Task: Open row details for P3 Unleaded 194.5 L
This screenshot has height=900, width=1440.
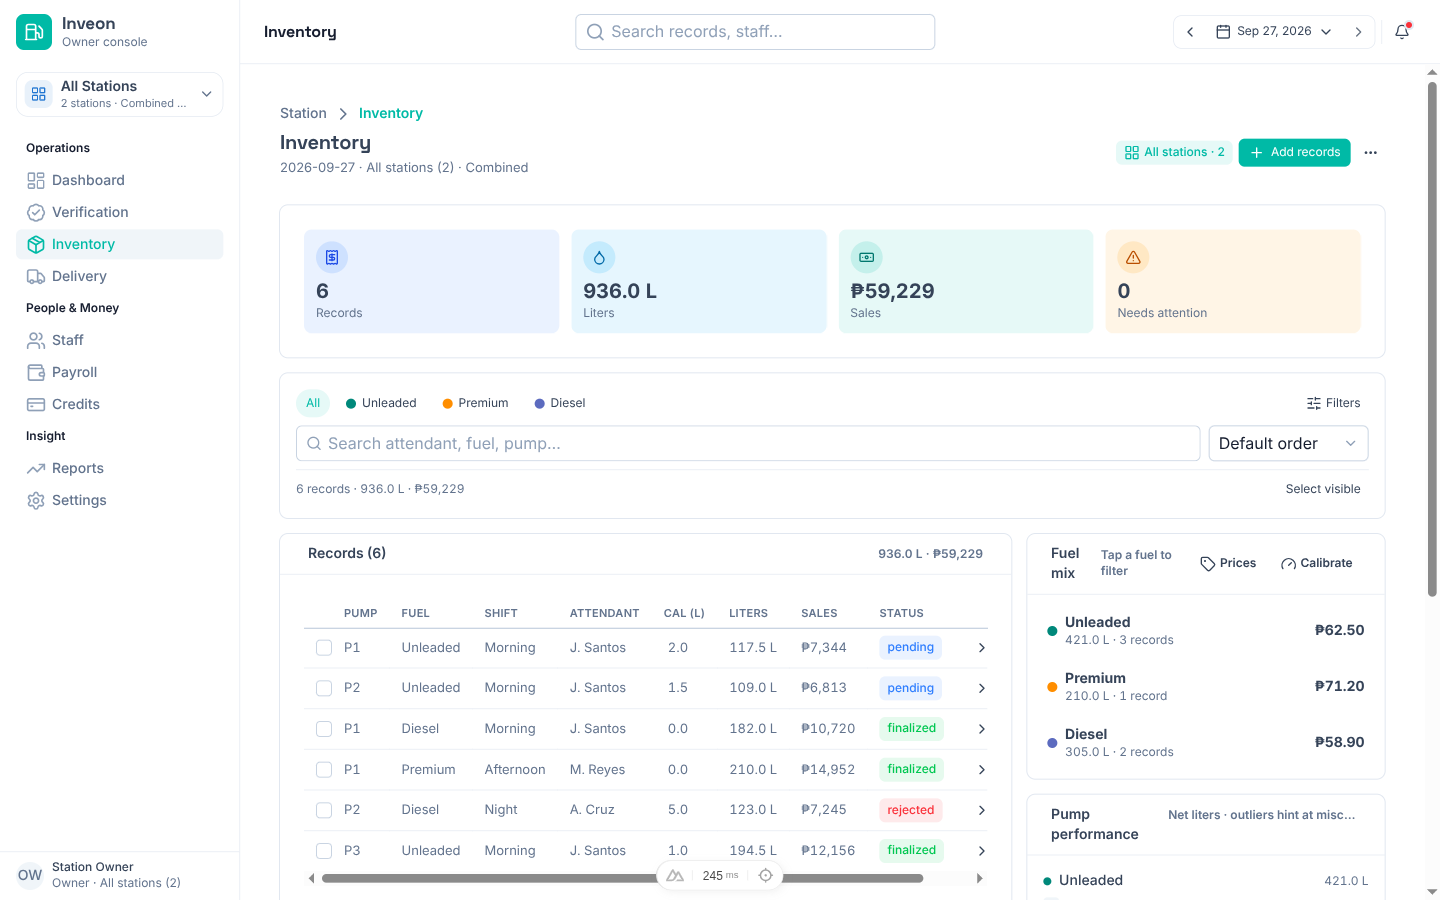Action: point(982,851)
